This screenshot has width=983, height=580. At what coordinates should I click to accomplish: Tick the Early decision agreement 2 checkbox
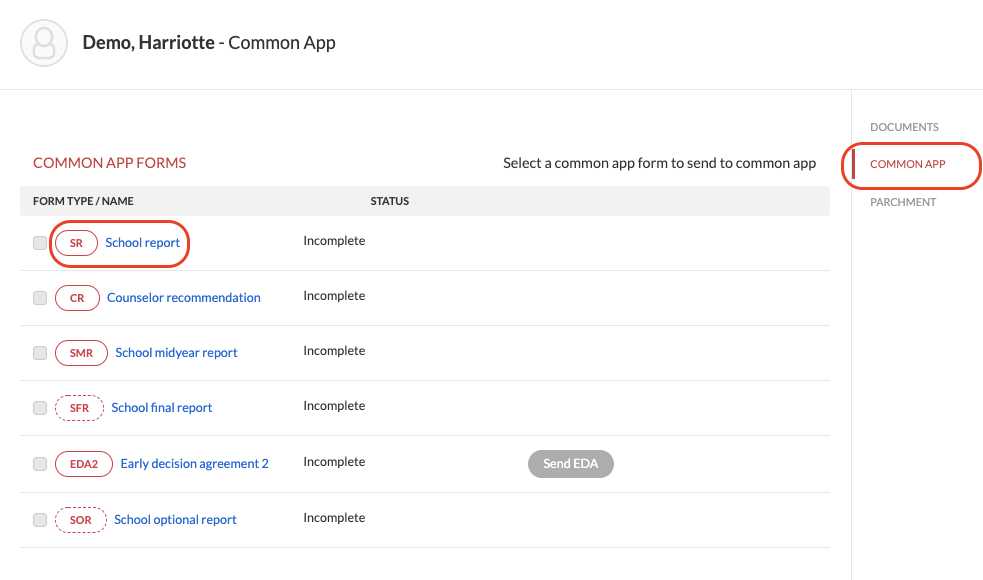(x=40, y=464)
